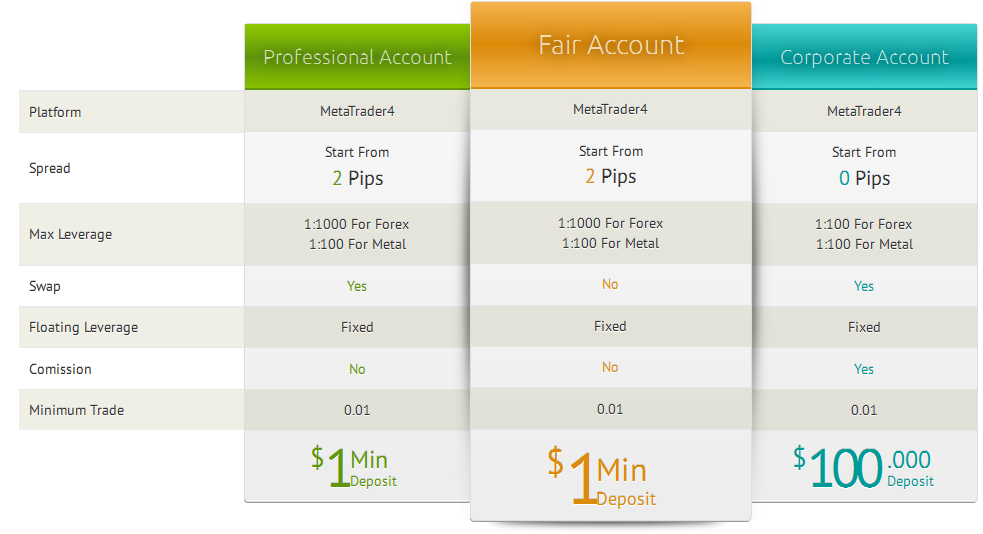Screen dimensions: 983x534
Task: Click '1:100 For Forex' in Corporate Account
Action: [863, 224]
